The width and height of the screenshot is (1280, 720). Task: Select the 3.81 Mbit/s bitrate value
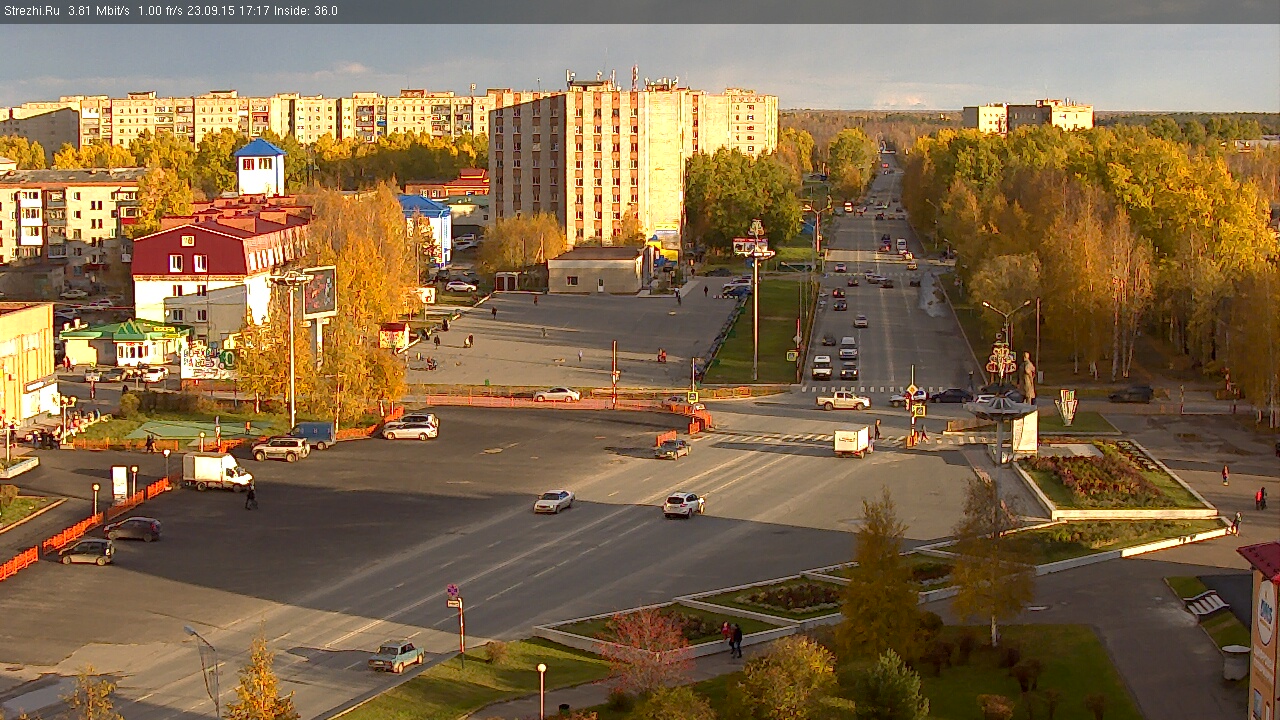pos(99,11)
